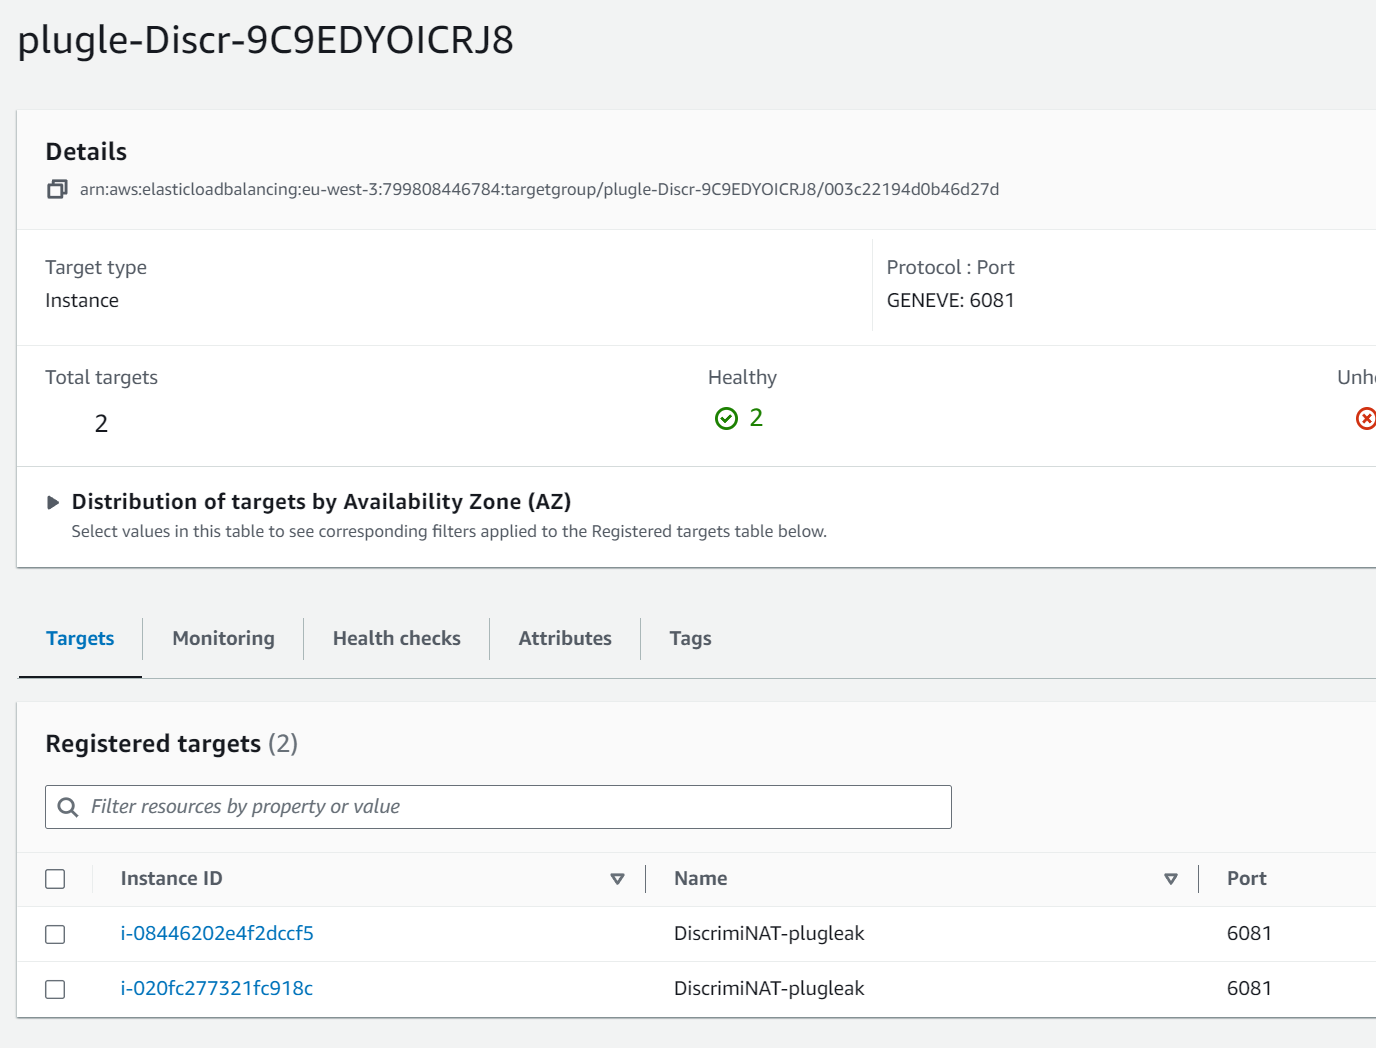
Task: Check the box for instance i-08446202e4f2dccf5
Action: pyautogui.click(x=55, y=934)
